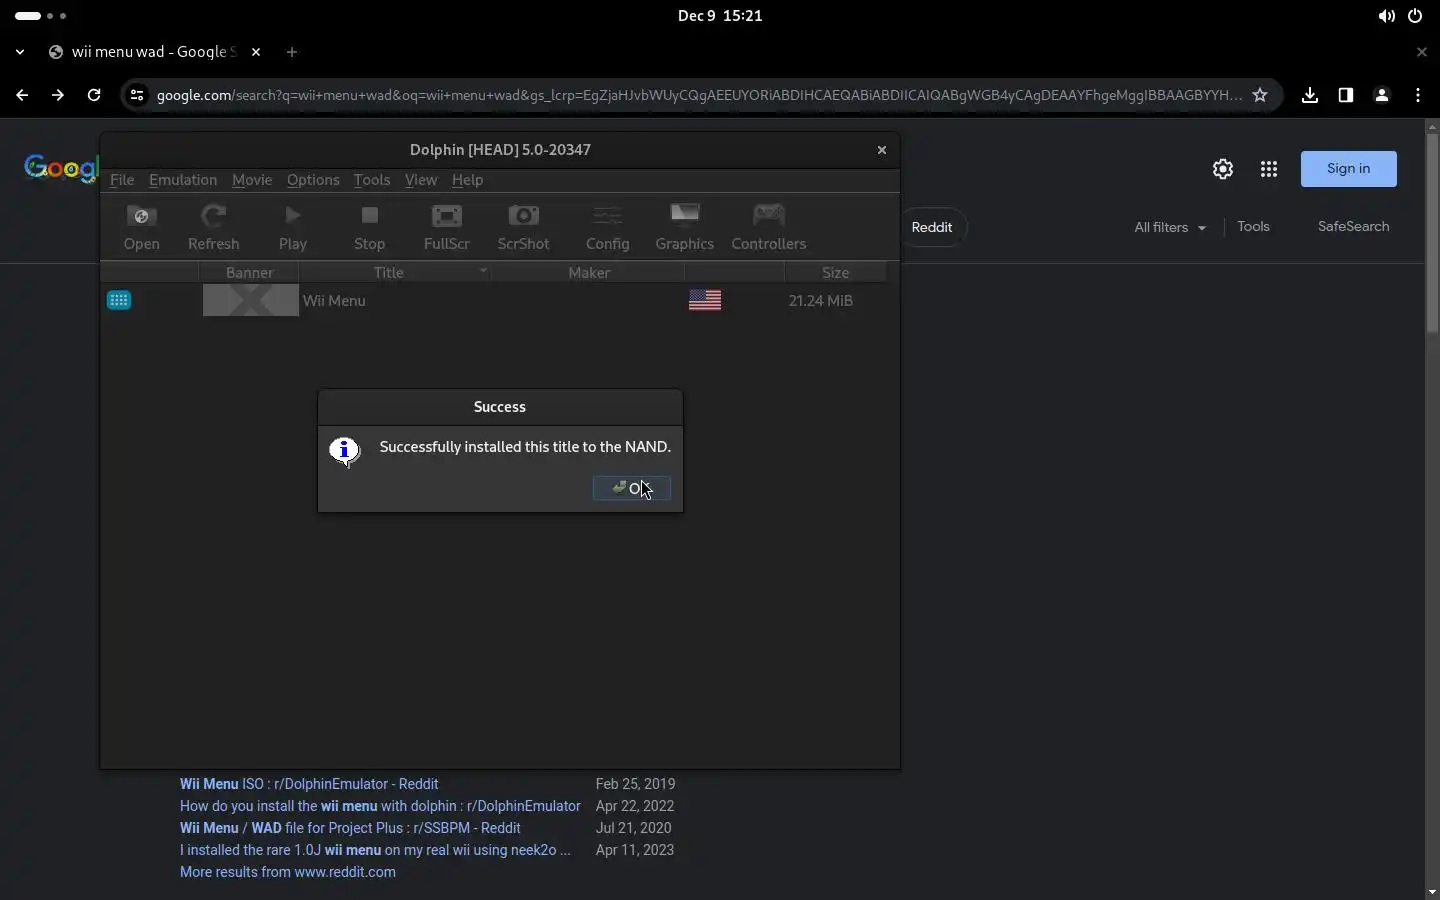The height and width of the screenshot is (900, 1440).
Task: Select the Wii Menu title text
Action: click(x=334, y=300)
